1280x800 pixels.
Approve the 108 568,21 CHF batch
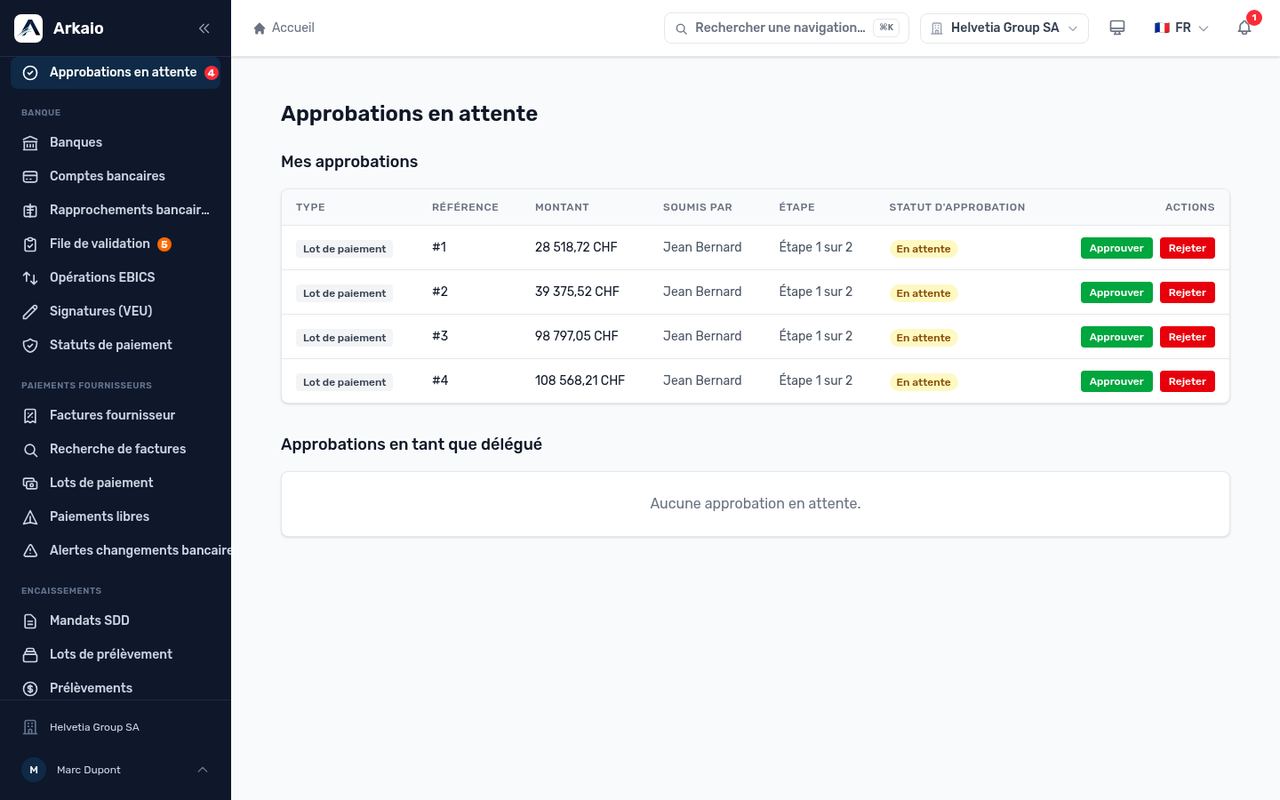pos(1116,381)
